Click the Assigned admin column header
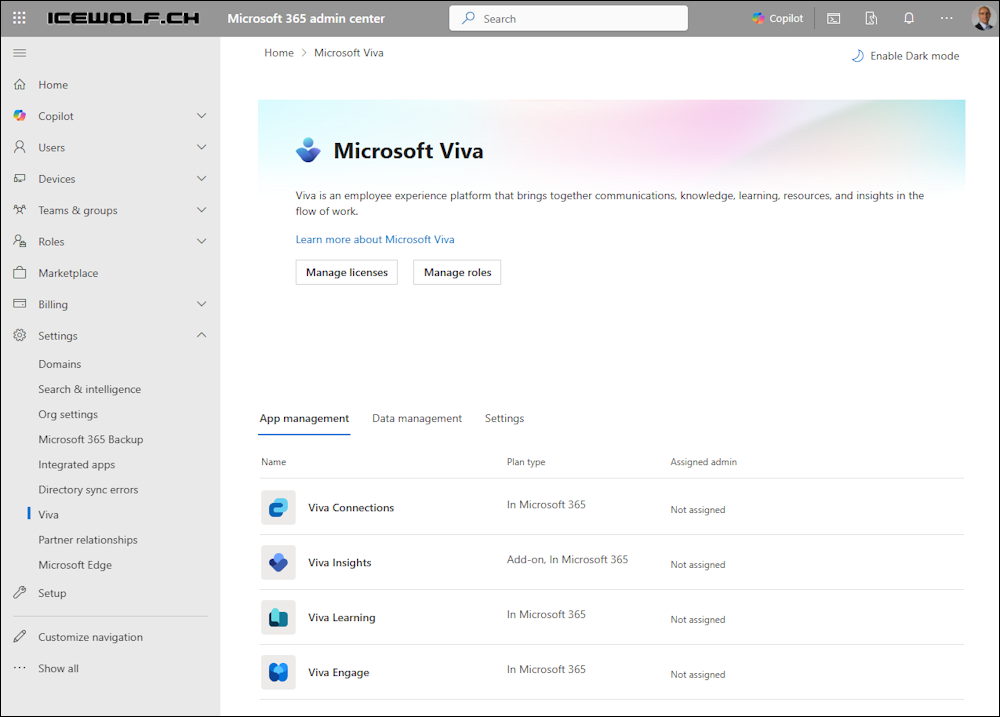Image resolution: width=1000 pixels, height=717 pixels. click(x=703, y=462)
